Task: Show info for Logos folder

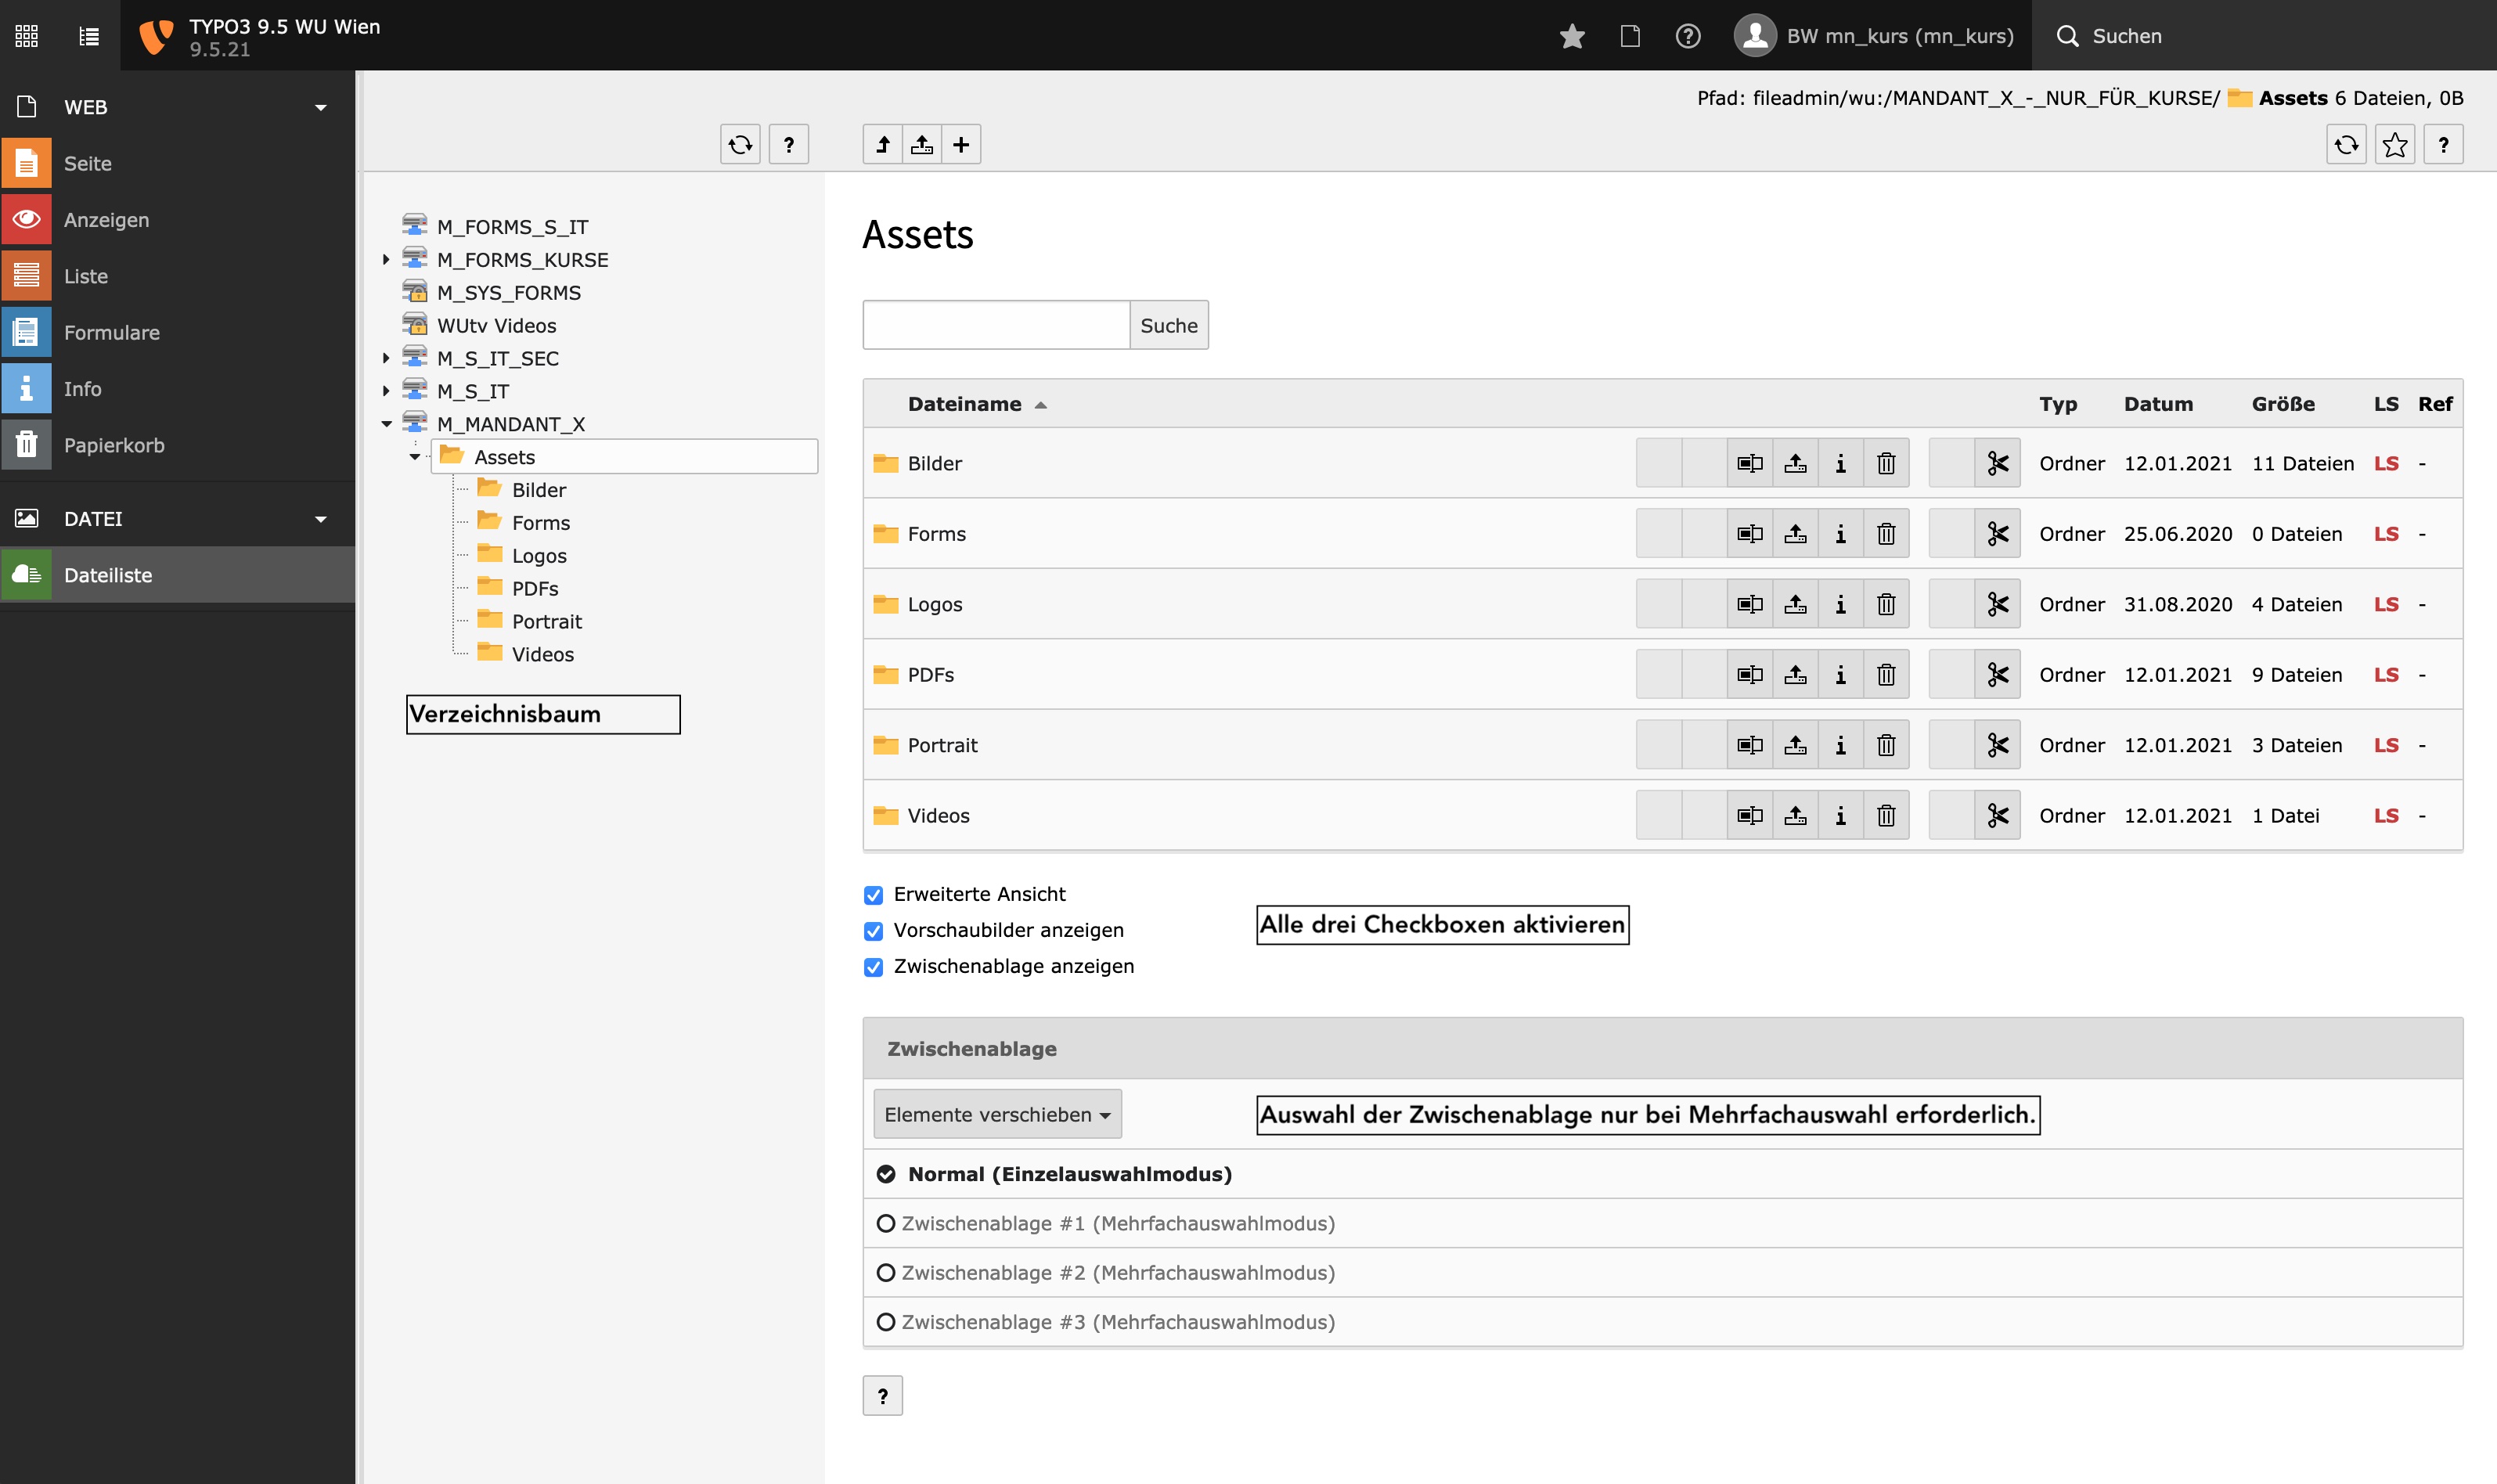Action: (x=1841, y=604)
